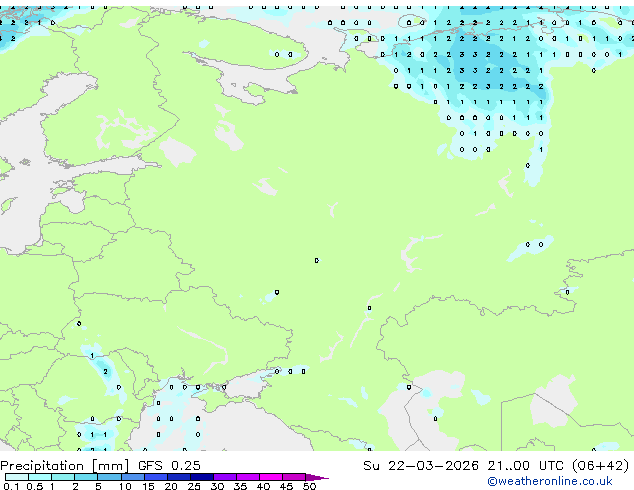Click the '(06+42)' forecast run label
The image size is (634, 490).
pos(601,466)
